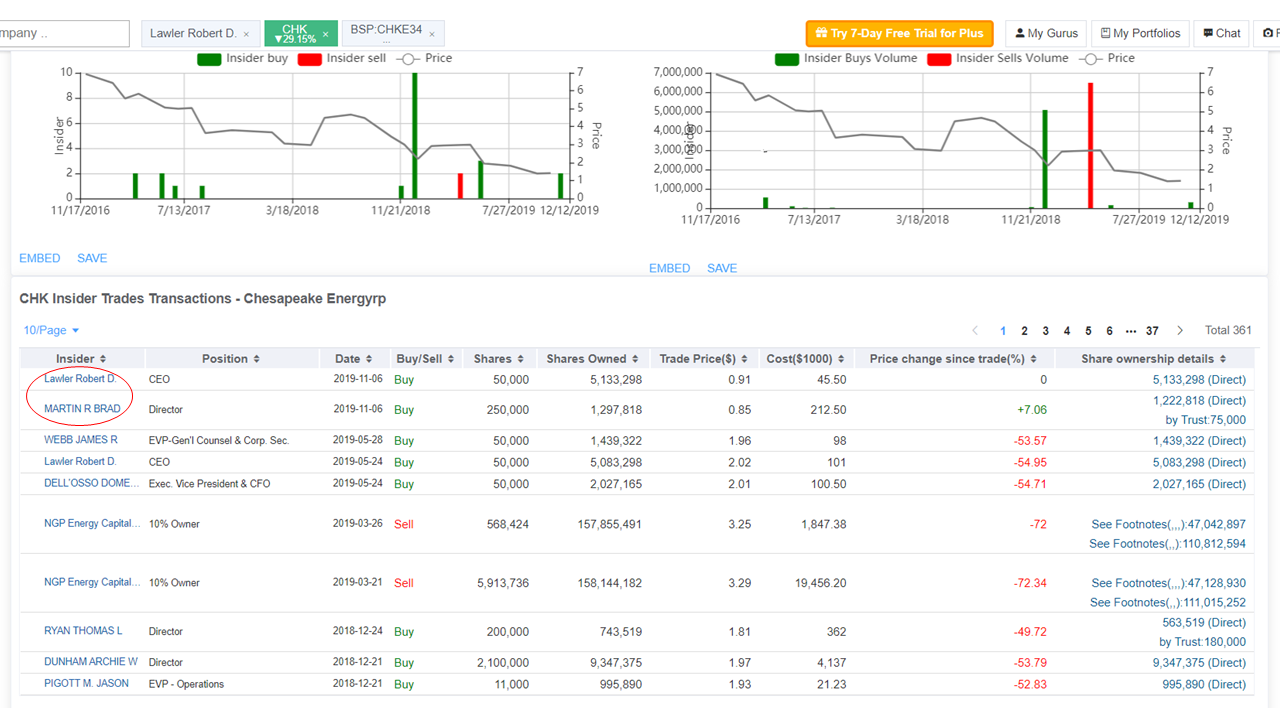The width and height of the screenshot is (1280, 720).
Task: Select page 2 in pagination
Action: (1024, 331)
